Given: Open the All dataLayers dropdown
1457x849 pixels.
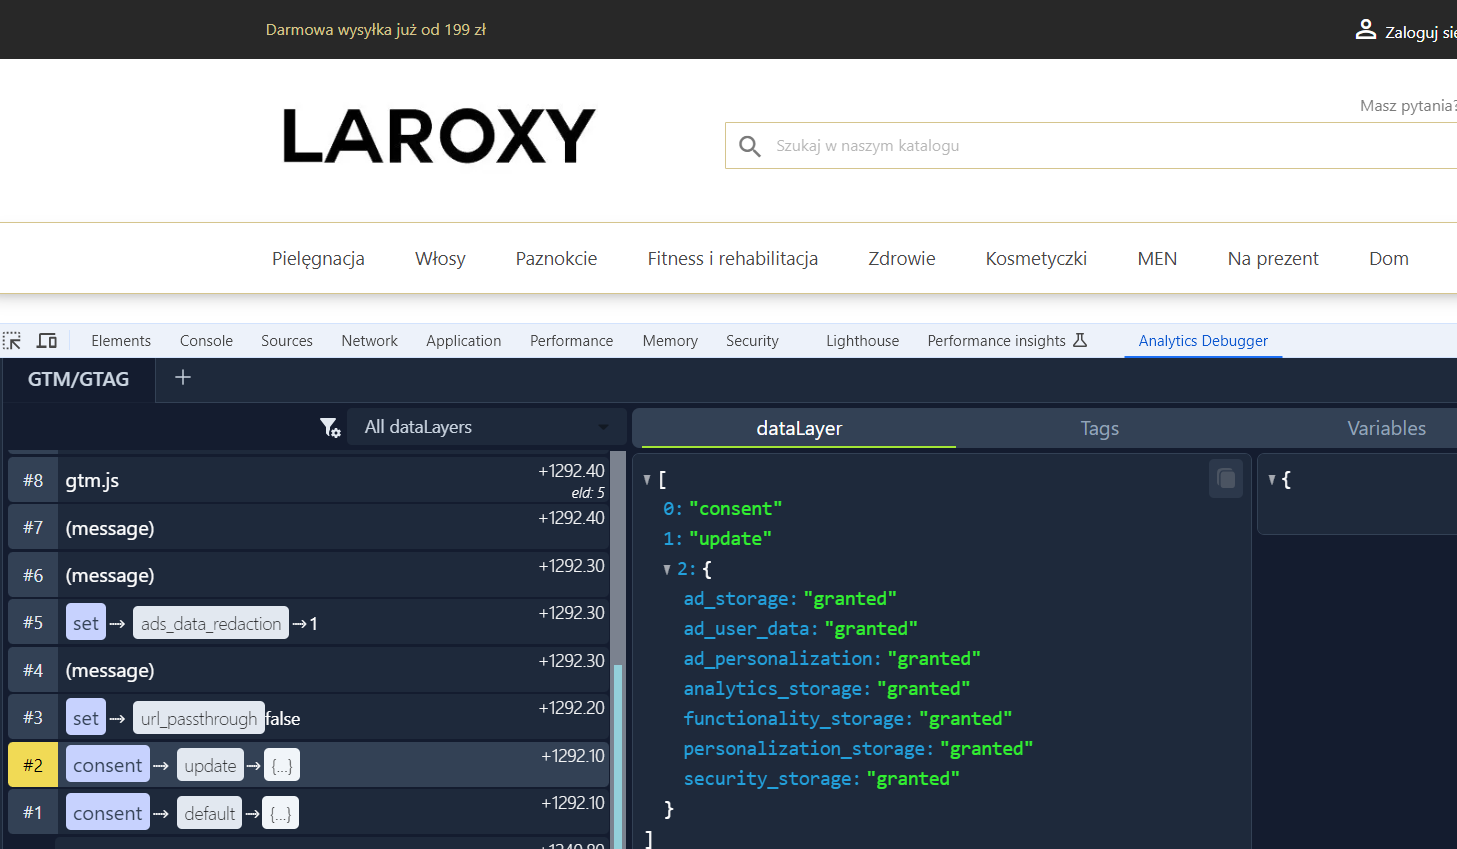Looking at the screenshot, I should (x=486, y=427).
